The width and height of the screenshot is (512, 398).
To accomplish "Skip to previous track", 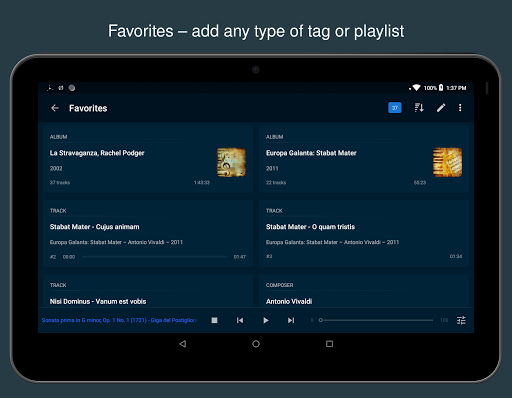I will 240,320.
